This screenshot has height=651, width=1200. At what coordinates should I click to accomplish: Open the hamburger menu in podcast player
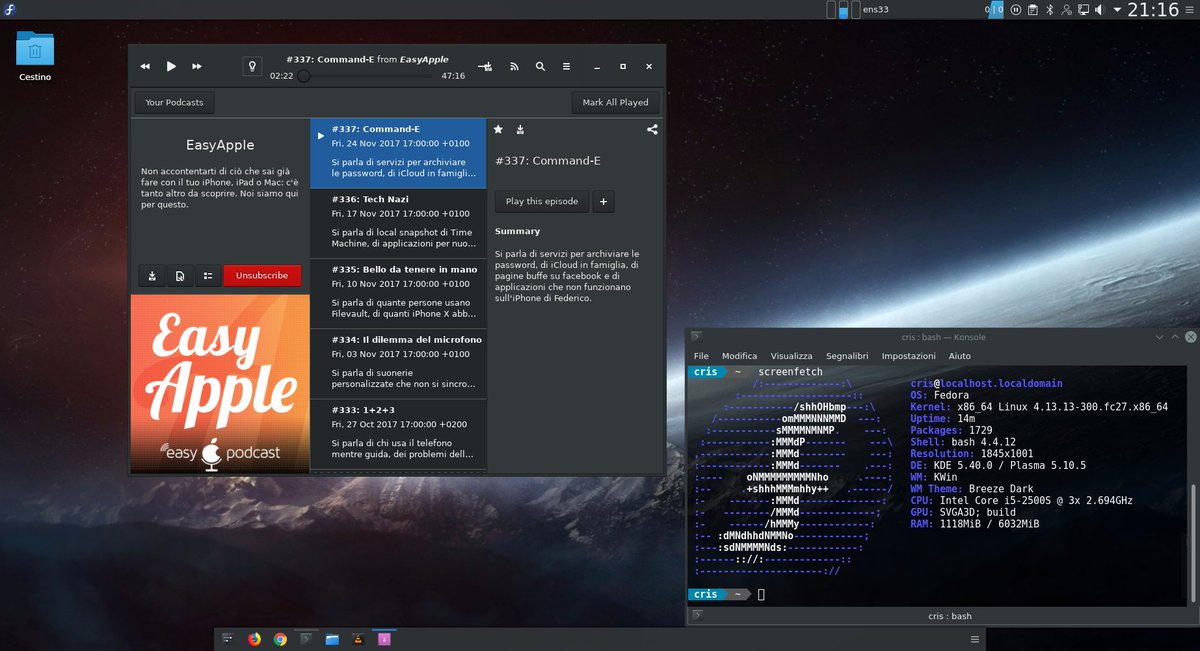pos(566,66)
